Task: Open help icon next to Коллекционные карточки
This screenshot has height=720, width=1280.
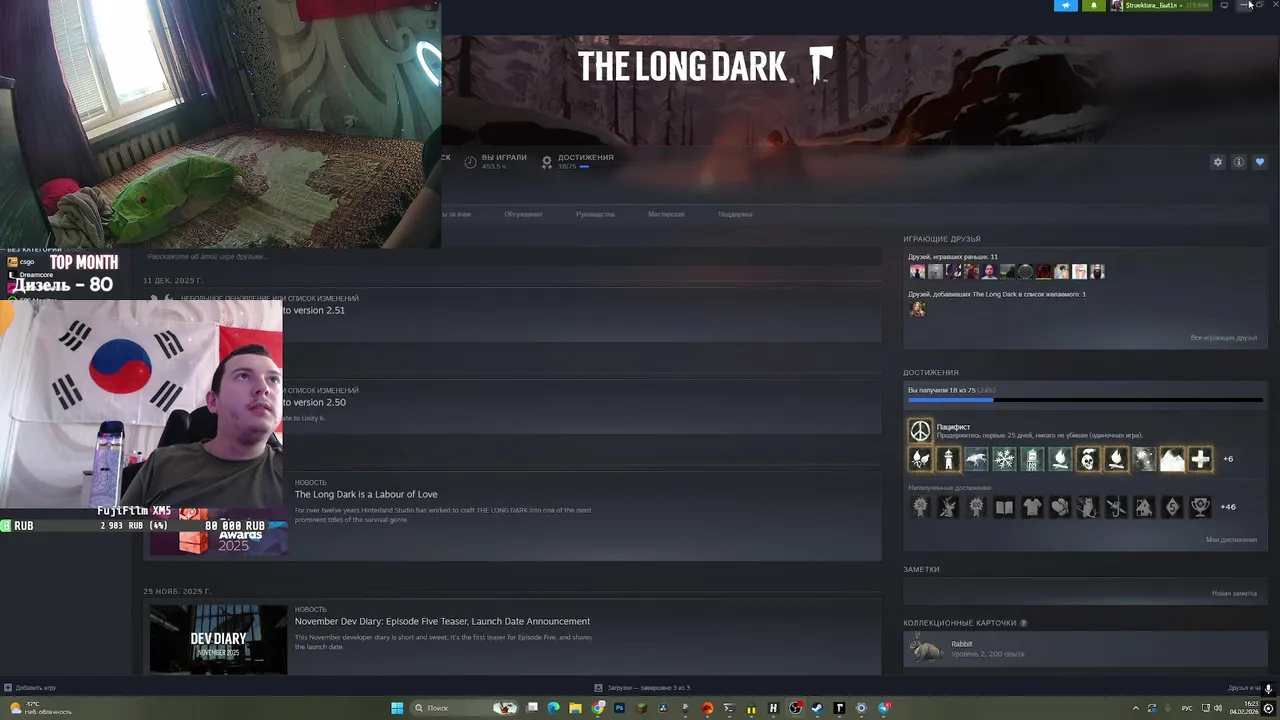Action: pyautogui.click(x=1023, y=623)
